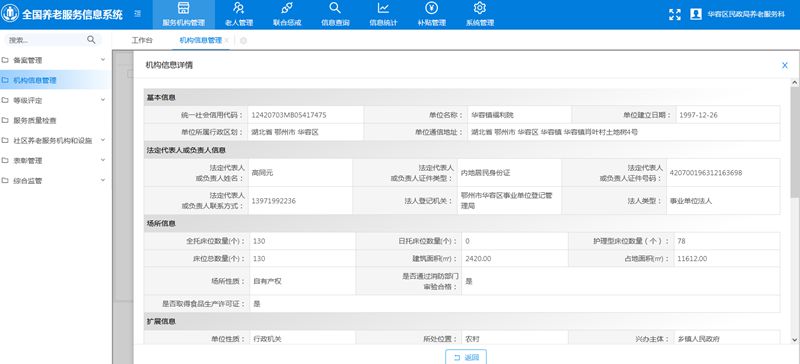Select the 基本信息 section header
This screenshot has height=364, width=800.
pos(161,97)
